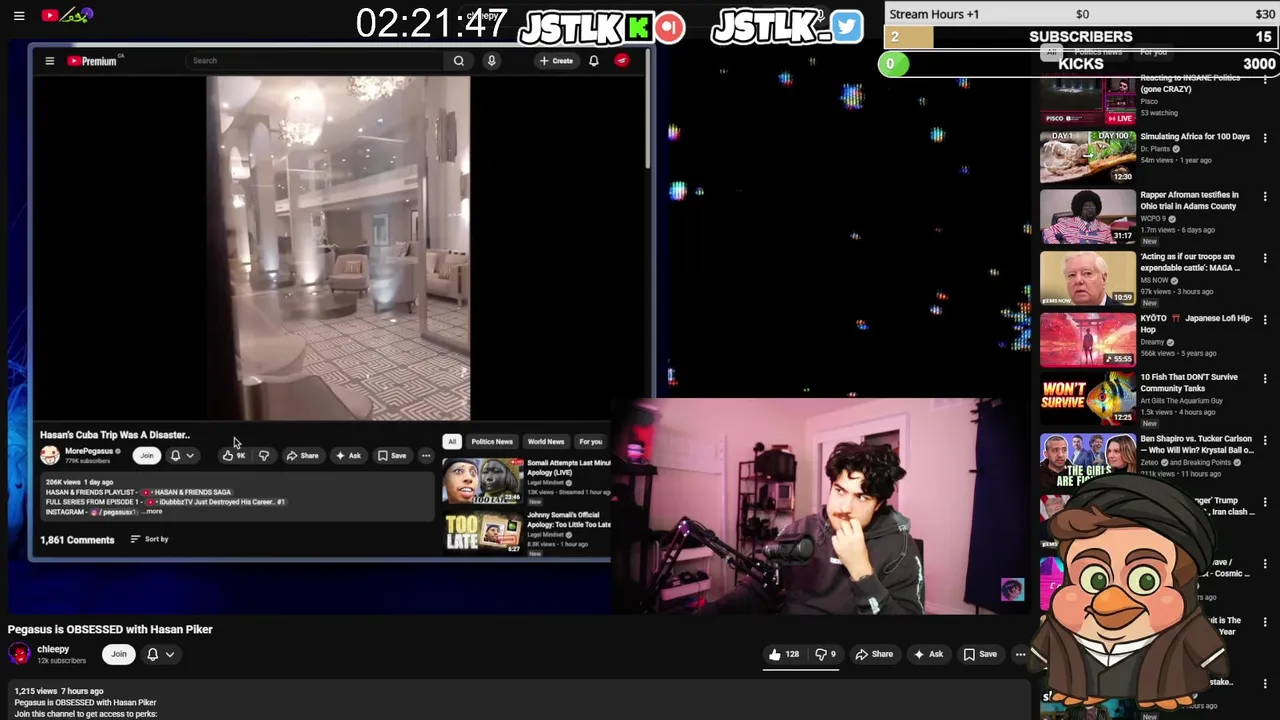This screenshot has height=720, width=1280.
Task: Open notifications bell in inner window header
Action: tap(594, 61)
